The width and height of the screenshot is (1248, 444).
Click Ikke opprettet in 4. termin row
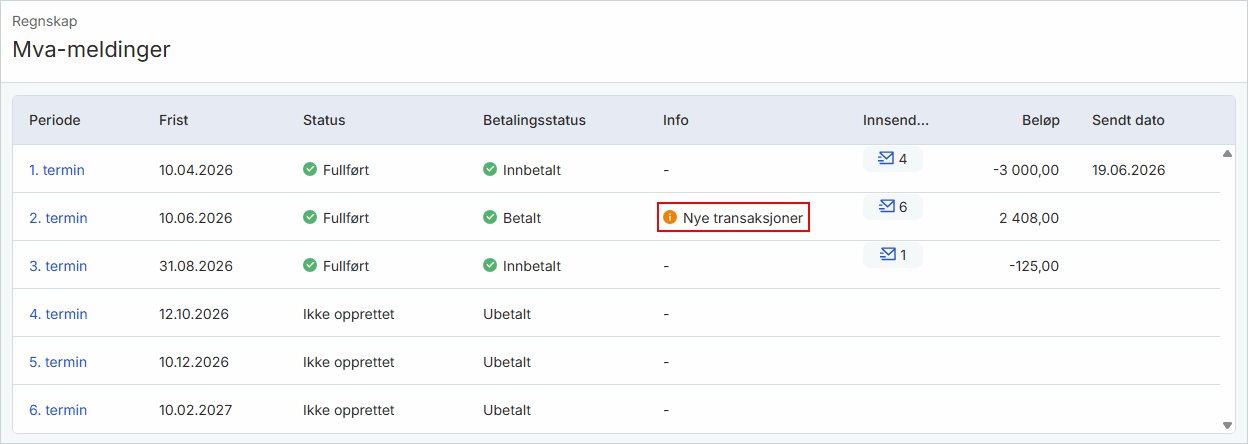pos(349,314)
